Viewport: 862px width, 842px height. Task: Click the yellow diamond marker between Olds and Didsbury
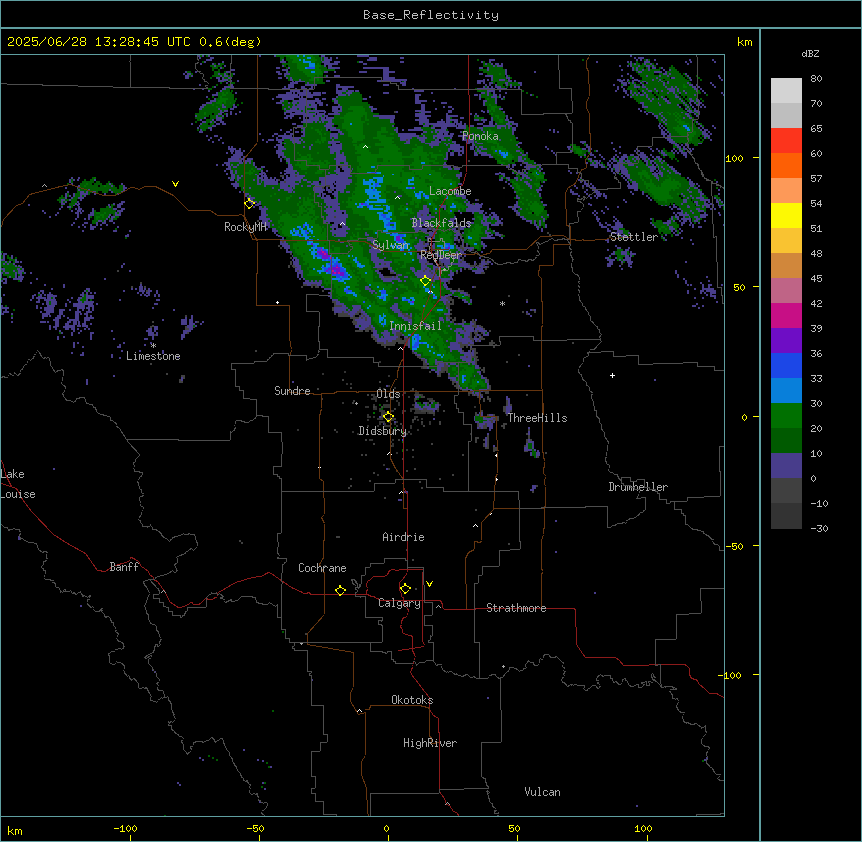[x=388, y=417]
